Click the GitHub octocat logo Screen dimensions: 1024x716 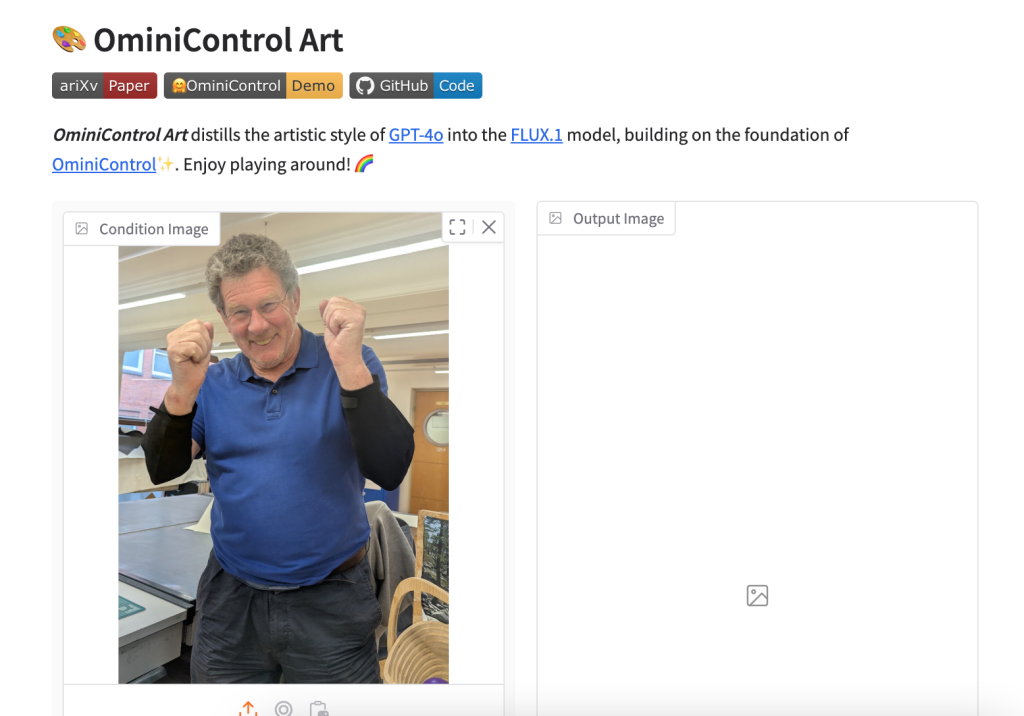365,86
